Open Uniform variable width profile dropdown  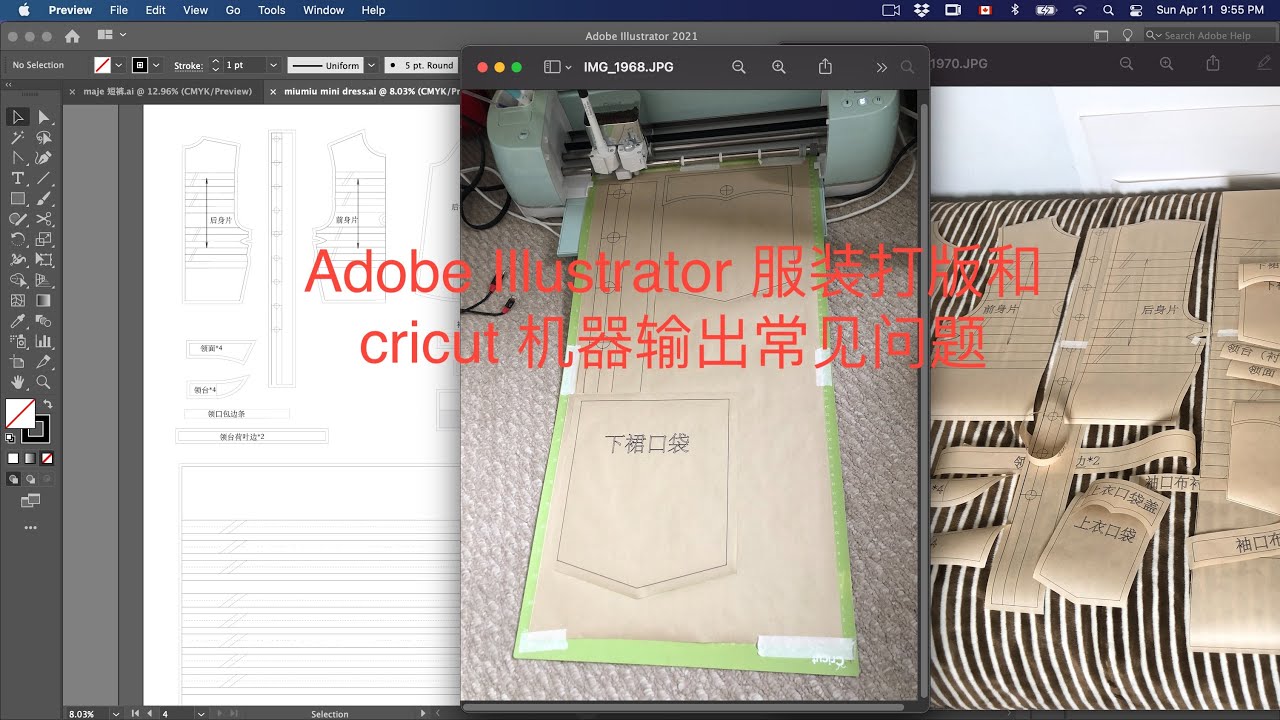click(x=371, y=65)
